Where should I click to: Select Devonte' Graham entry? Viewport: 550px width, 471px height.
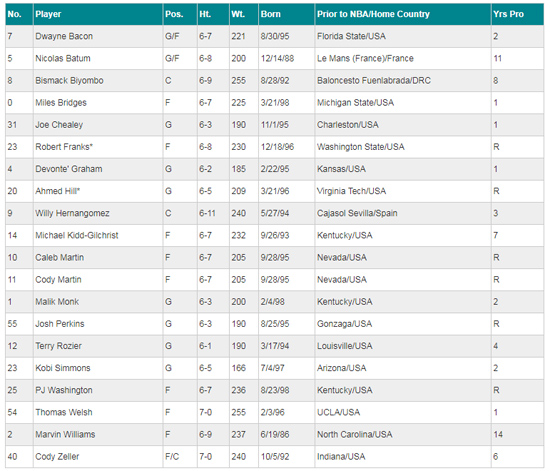[69, 169]
